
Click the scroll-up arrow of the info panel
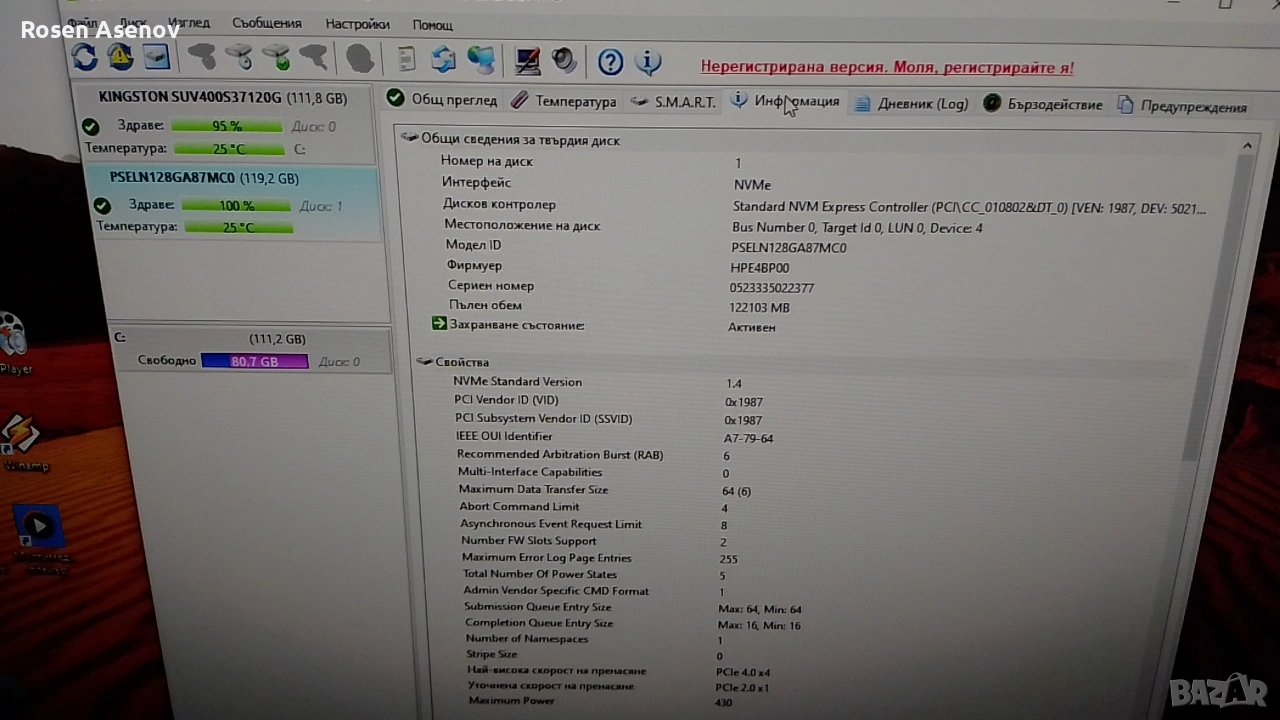pyautogui.click(x=1247, y=146)
